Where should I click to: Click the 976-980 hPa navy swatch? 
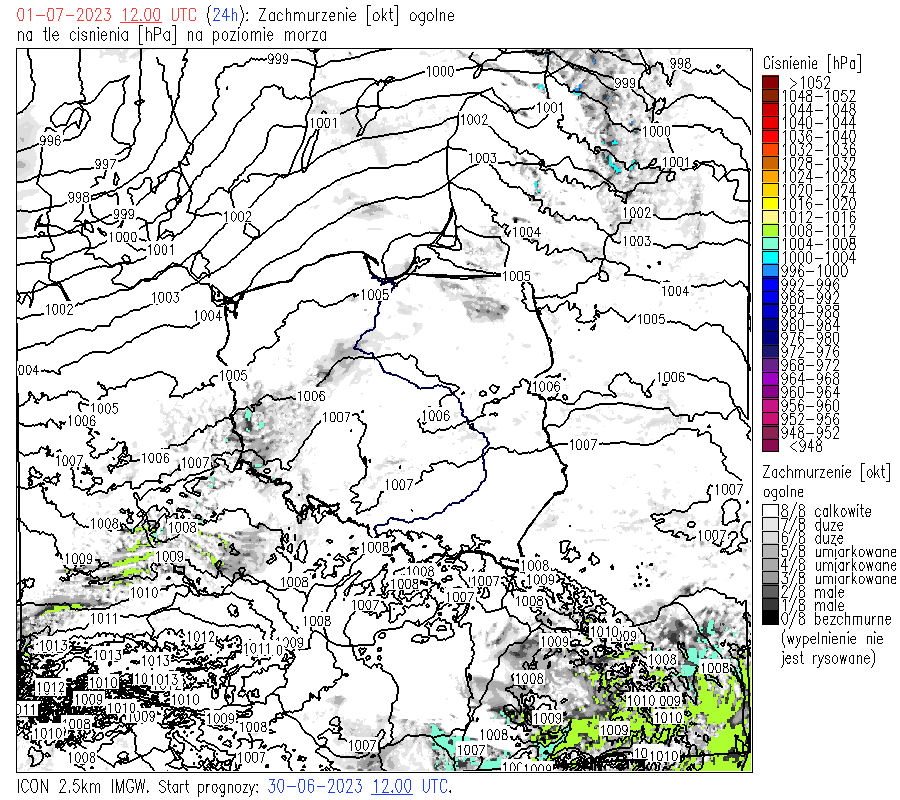770,339
